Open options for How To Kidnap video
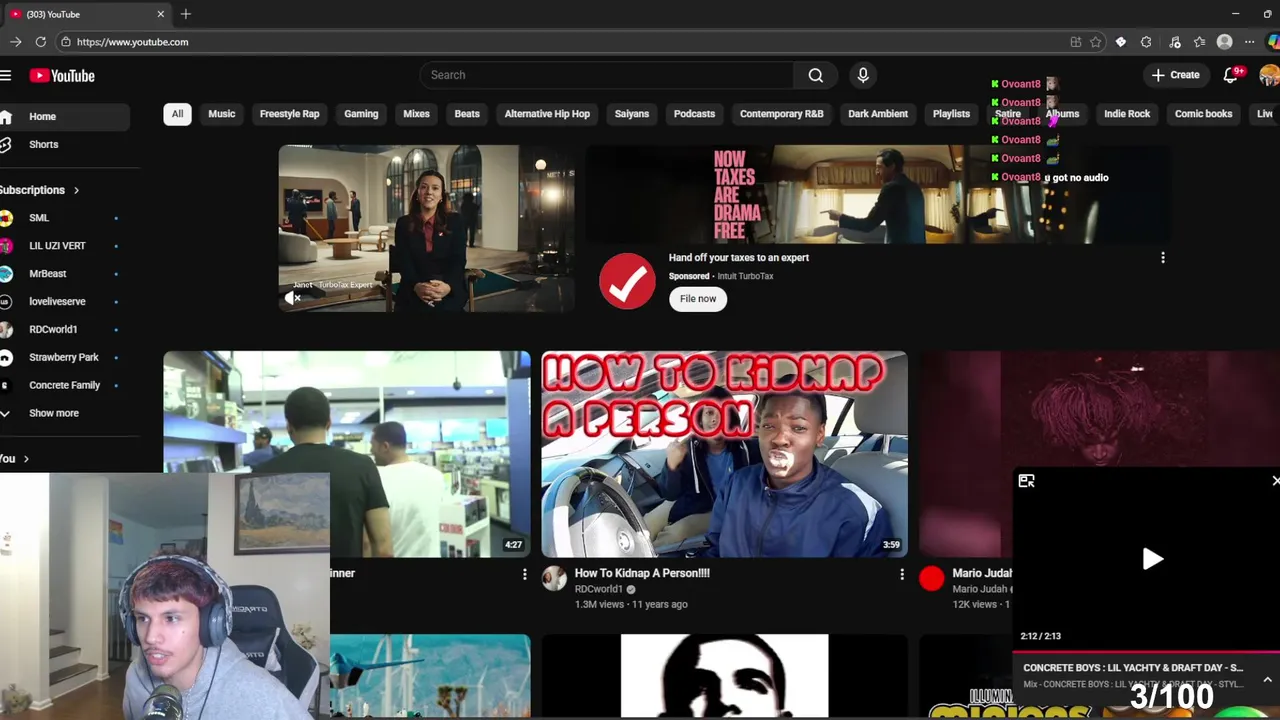The height and width of the screenshot is (720, 1280). [x=901, y=574]
